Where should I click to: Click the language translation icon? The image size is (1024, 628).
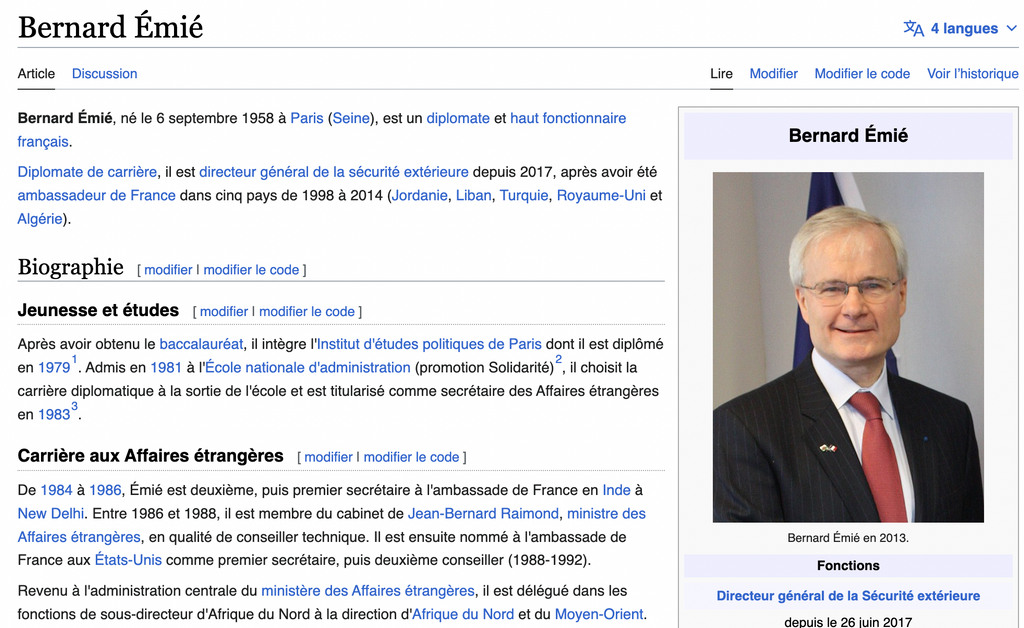click(x=913, y=28)
